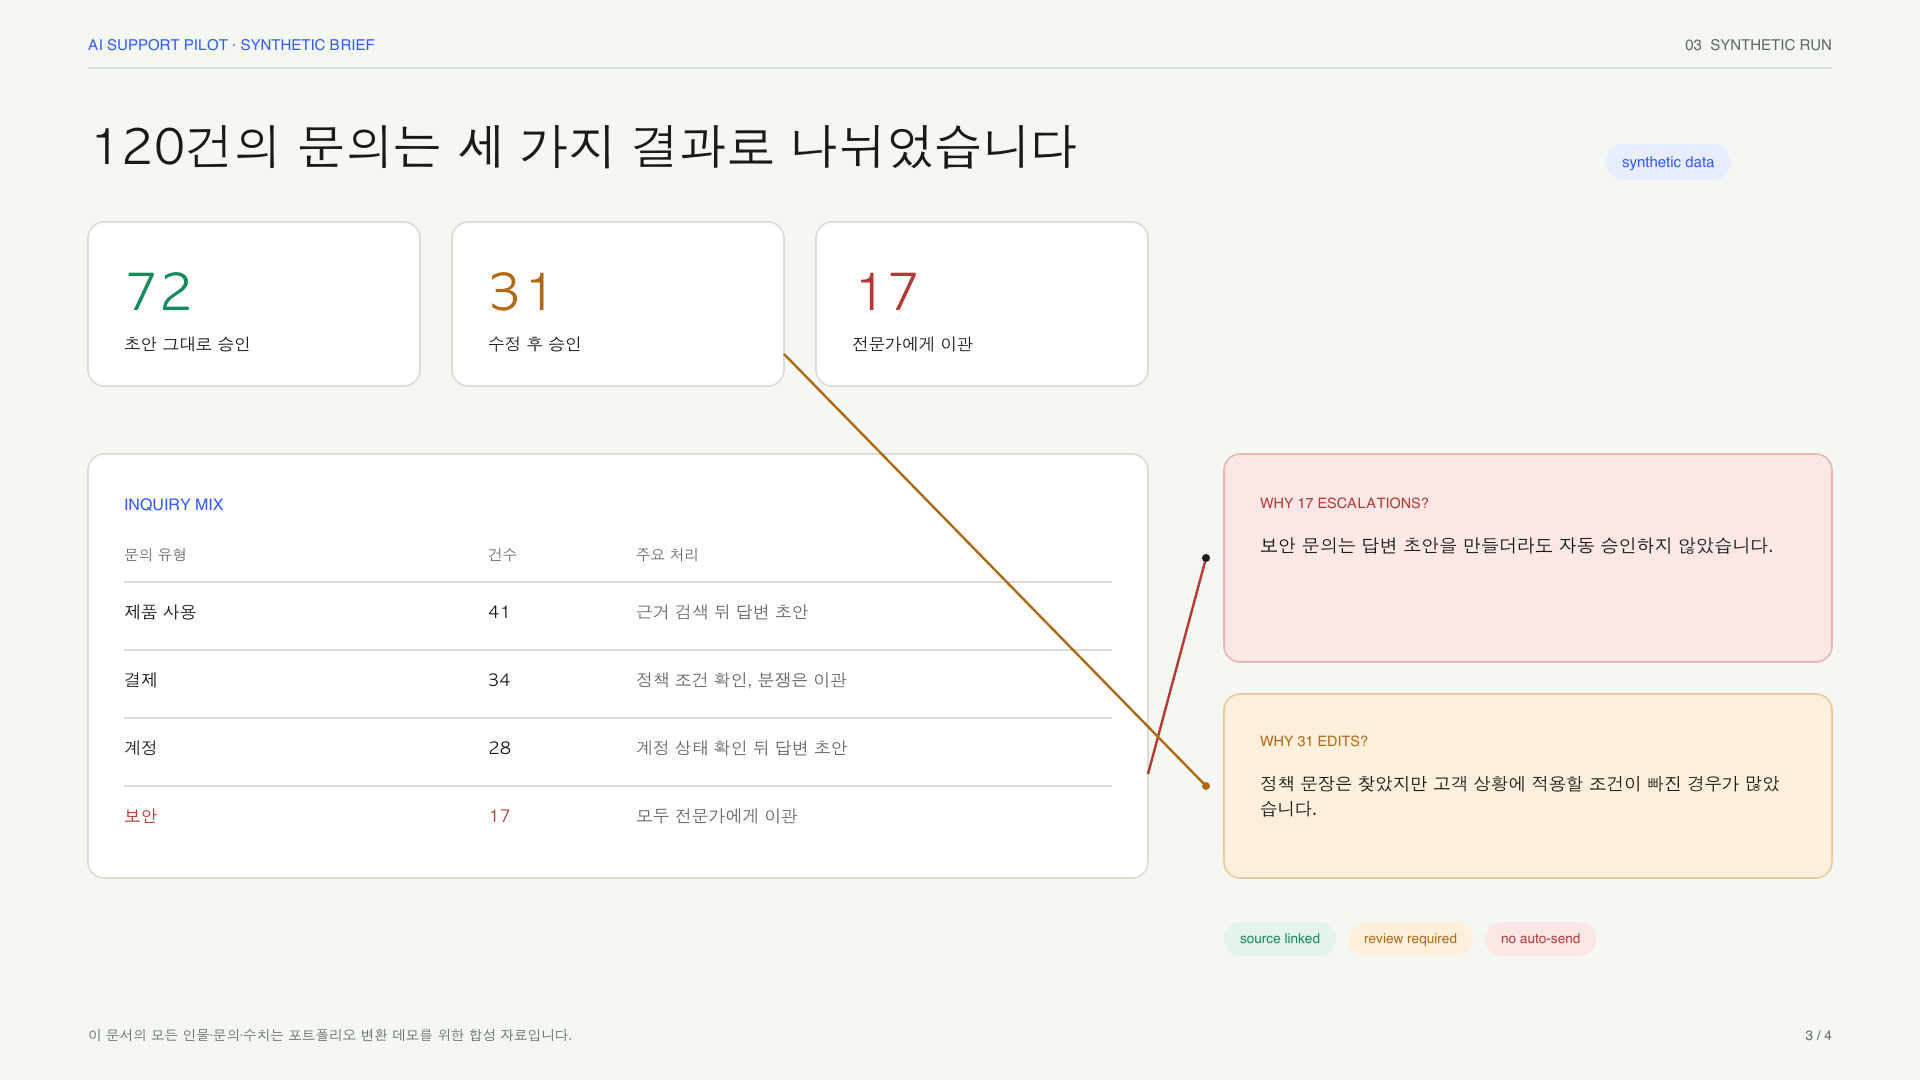
Task: Open the 72 초안 그대로 승인 card
Action: [x=254, y=304]
